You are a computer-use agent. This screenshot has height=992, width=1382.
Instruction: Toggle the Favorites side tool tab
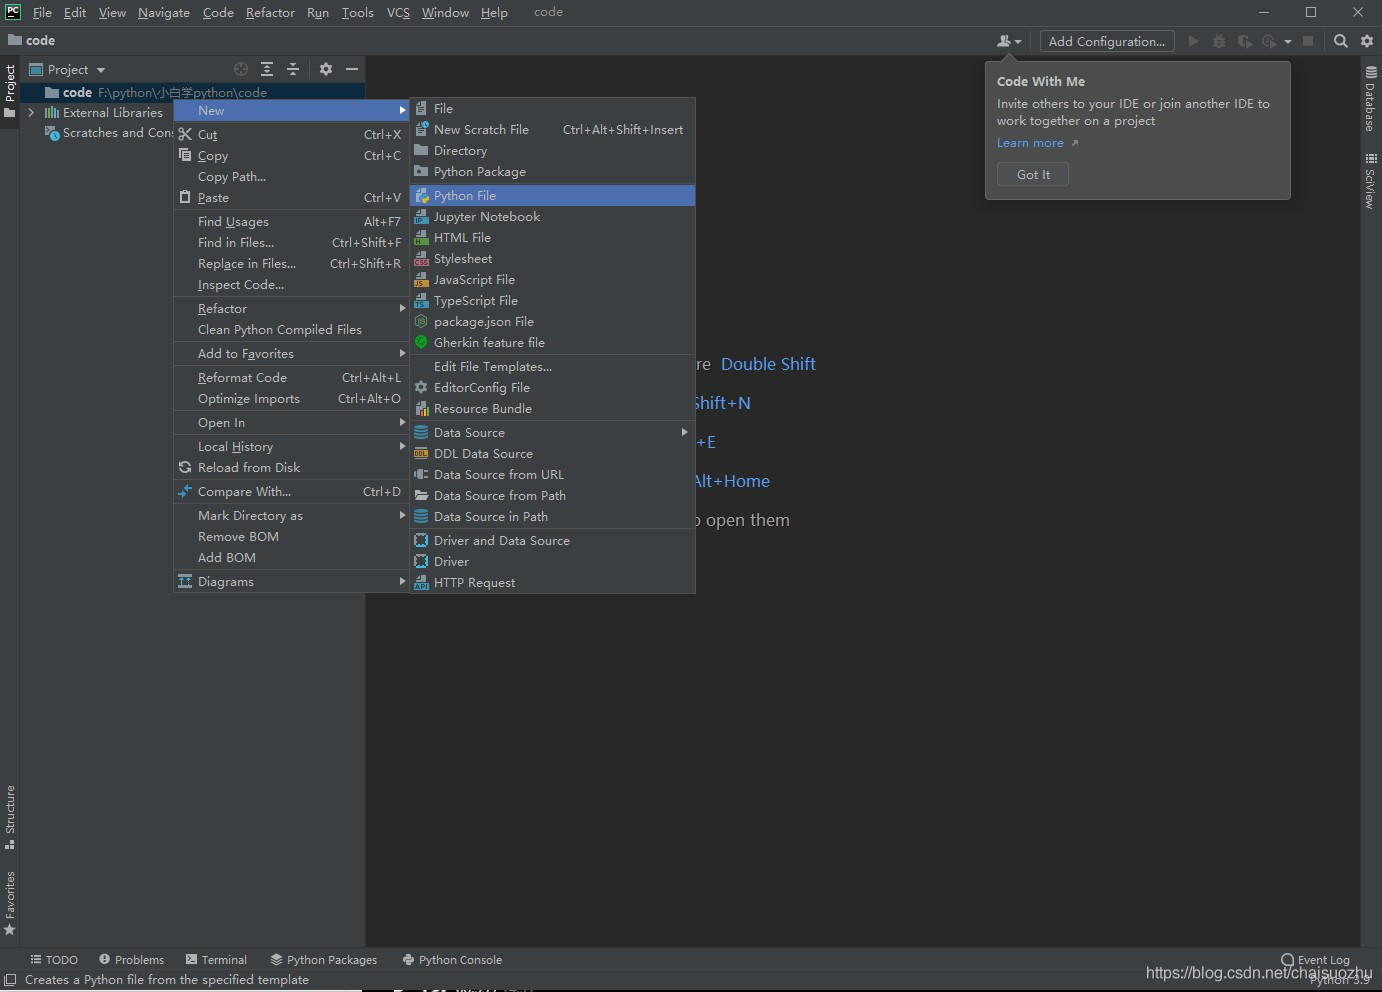pyautogui.click(x=10, y=903)
